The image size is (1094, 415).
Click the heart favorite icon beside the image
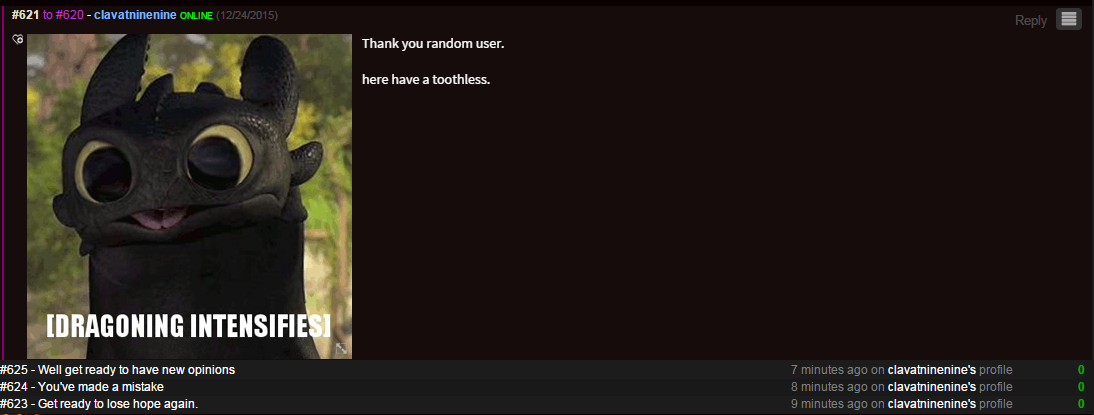pyautogui.click(x=18, y=40)
